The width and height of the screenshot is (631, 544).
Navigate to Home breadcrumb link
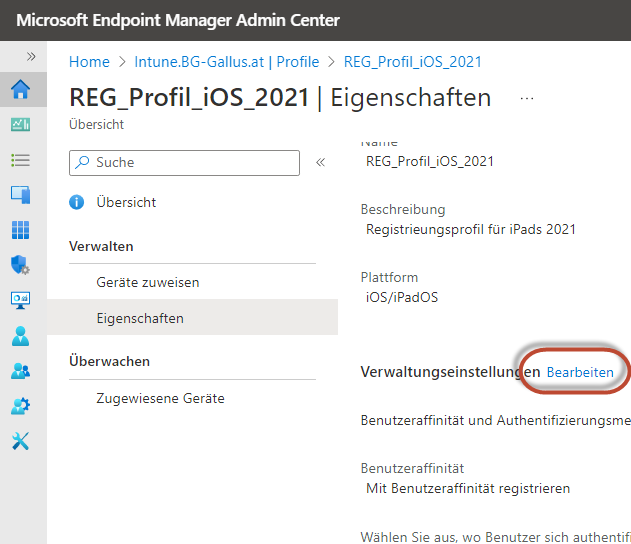(x=89, y=62)
